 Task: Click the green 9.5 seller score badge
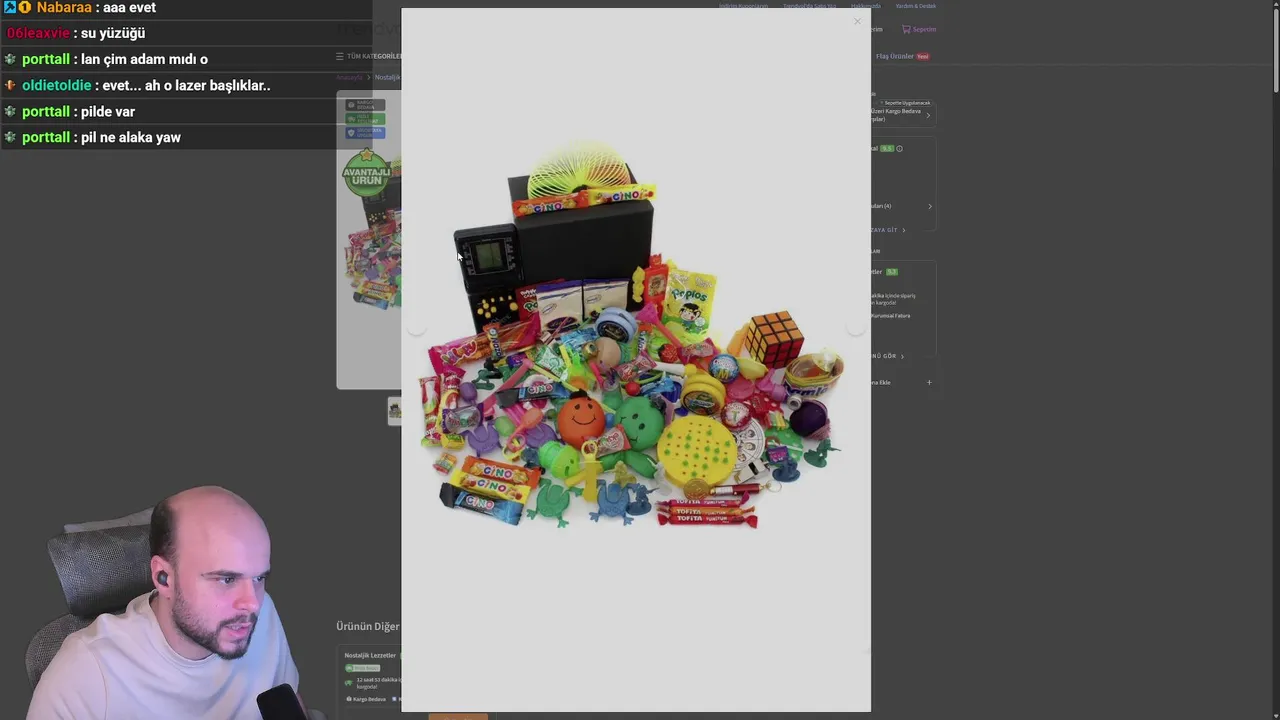point(886,149)
